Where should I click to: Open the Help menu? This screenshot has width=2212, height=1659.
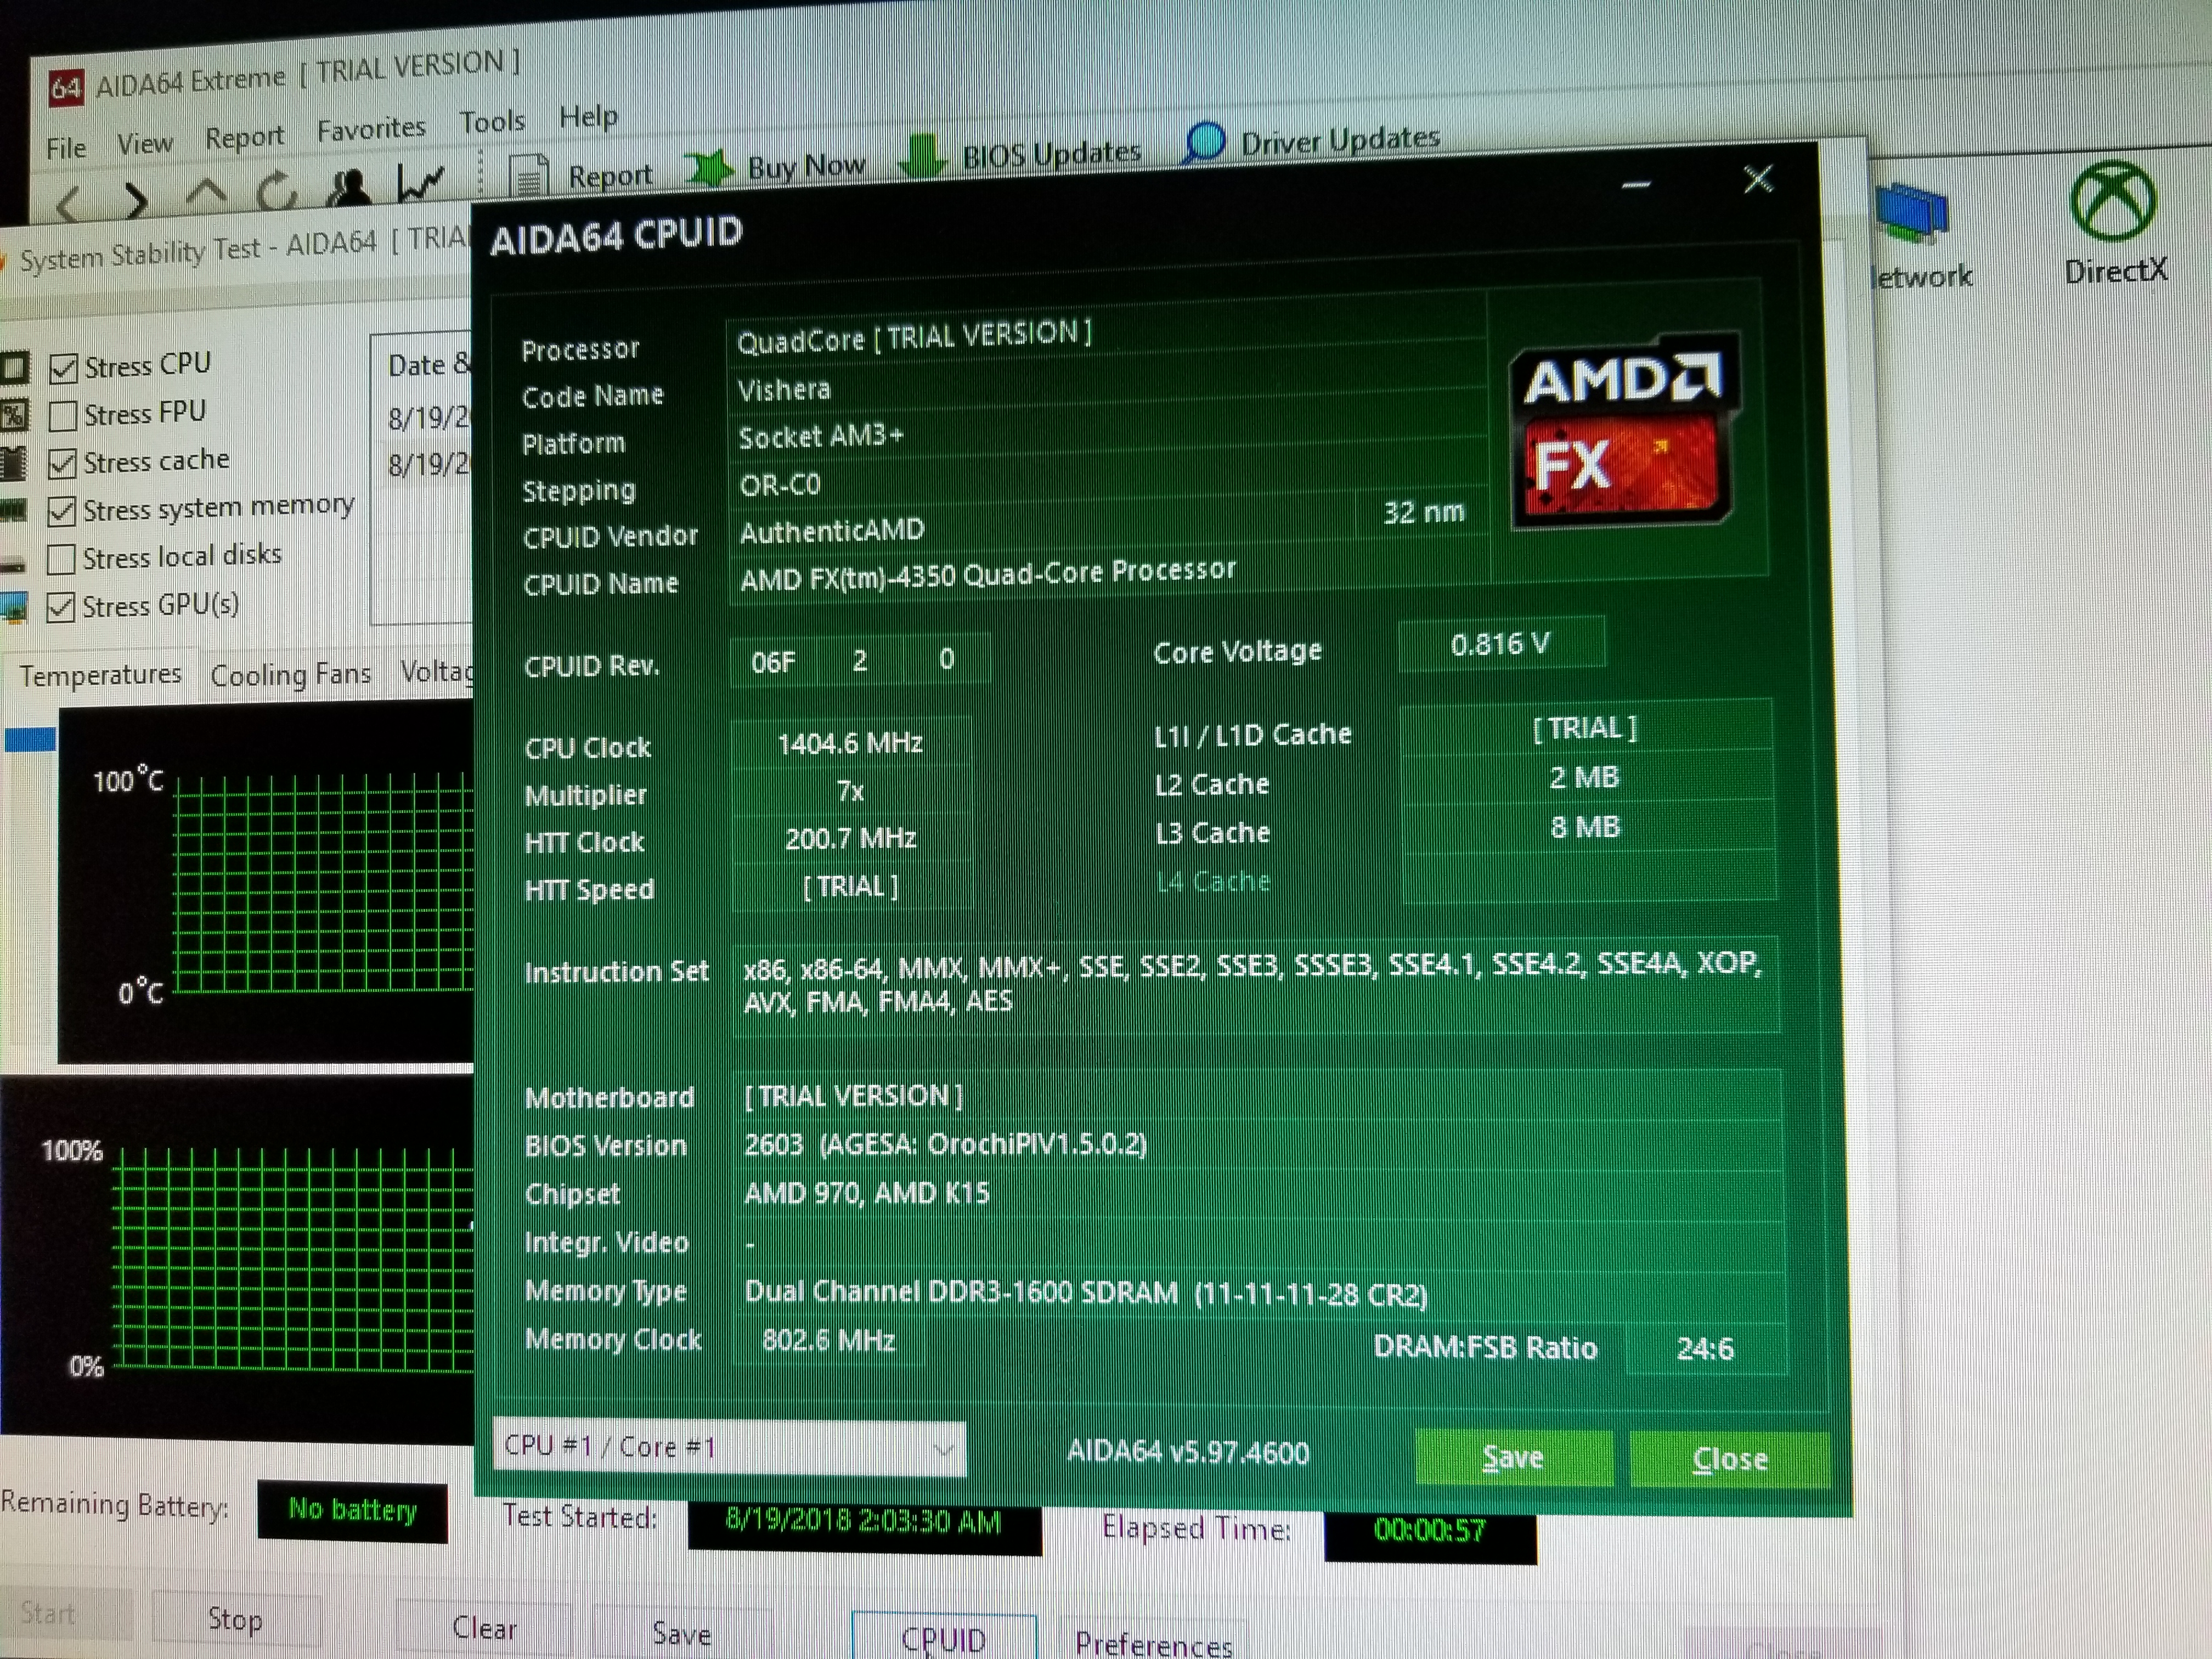[588, 117]
